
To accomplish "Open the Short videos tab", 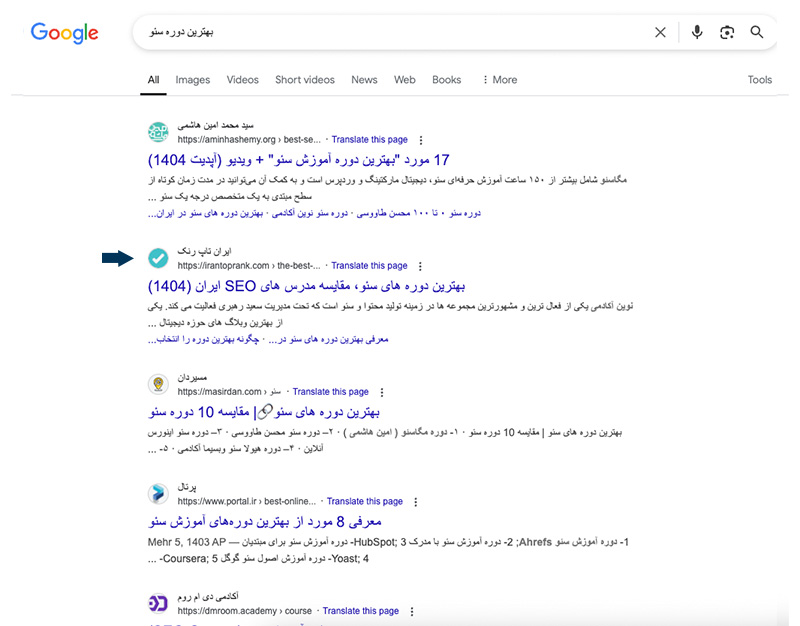I will pyautogui.click(x=305, y=80).
